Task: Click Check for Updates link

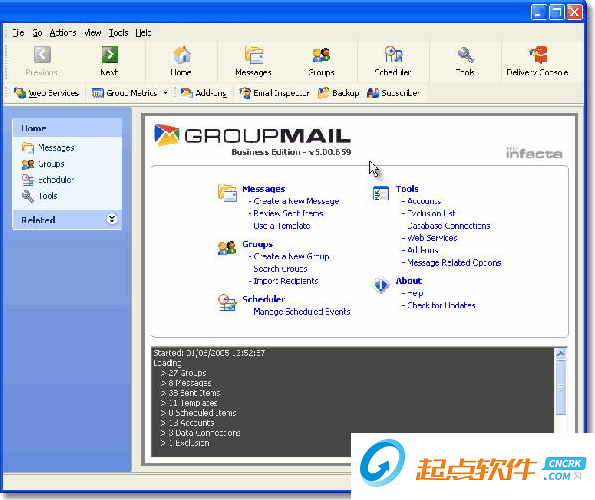Action: [x=441, y=305]
